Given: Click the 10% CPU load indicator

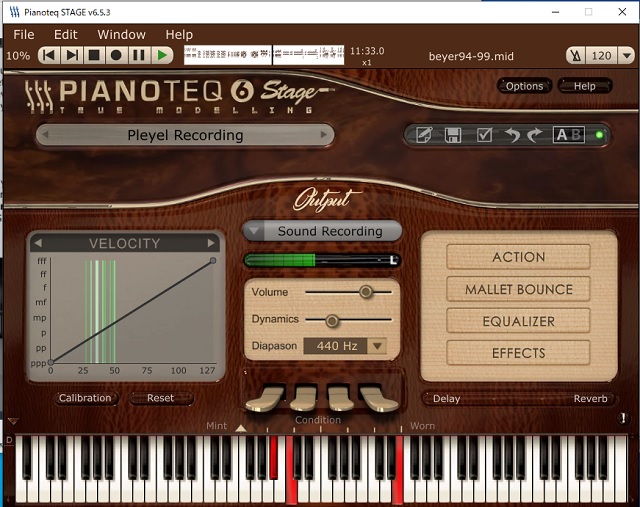Looking at the screenshot, I should point(18,56).
